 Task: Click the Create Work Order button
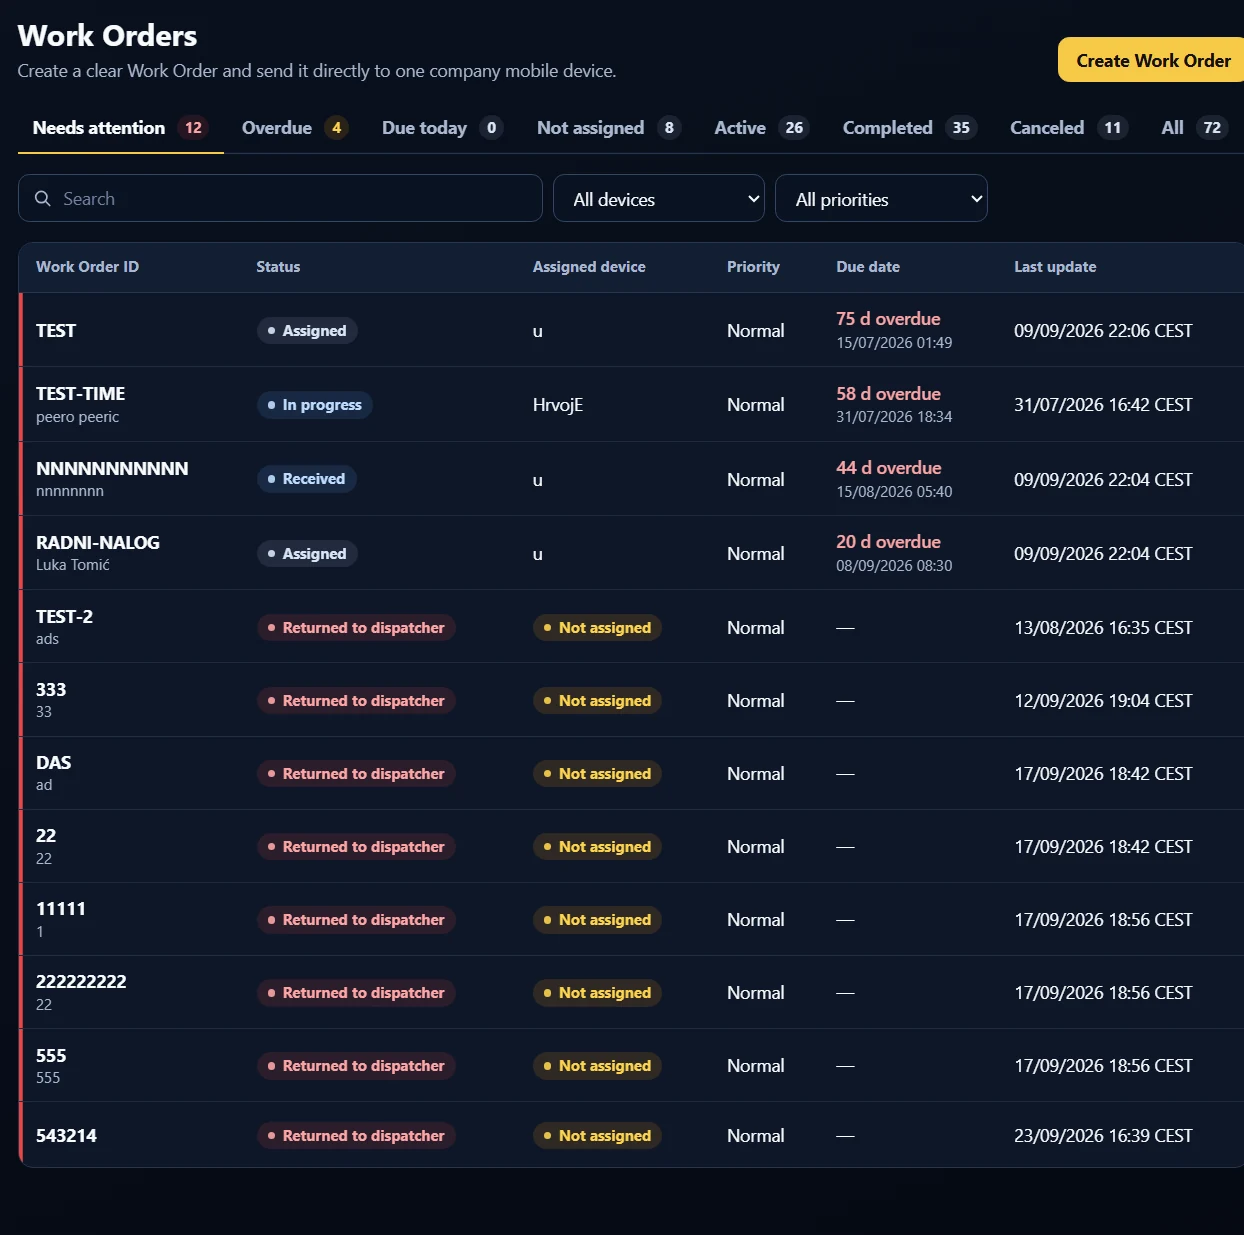click(x=1152, y=60)
